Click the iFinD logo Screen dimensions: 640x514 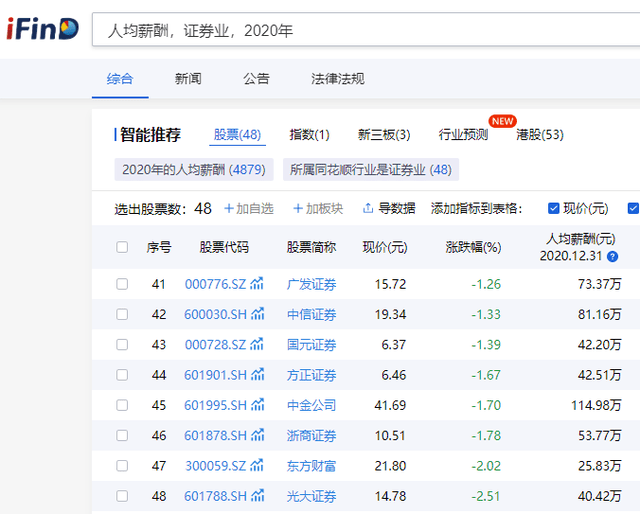42,29
